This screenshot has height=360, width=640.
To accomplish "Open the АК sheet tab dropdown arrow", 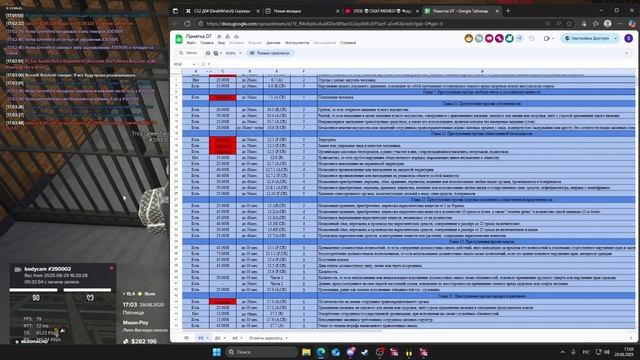I will [x=241, y=338].
